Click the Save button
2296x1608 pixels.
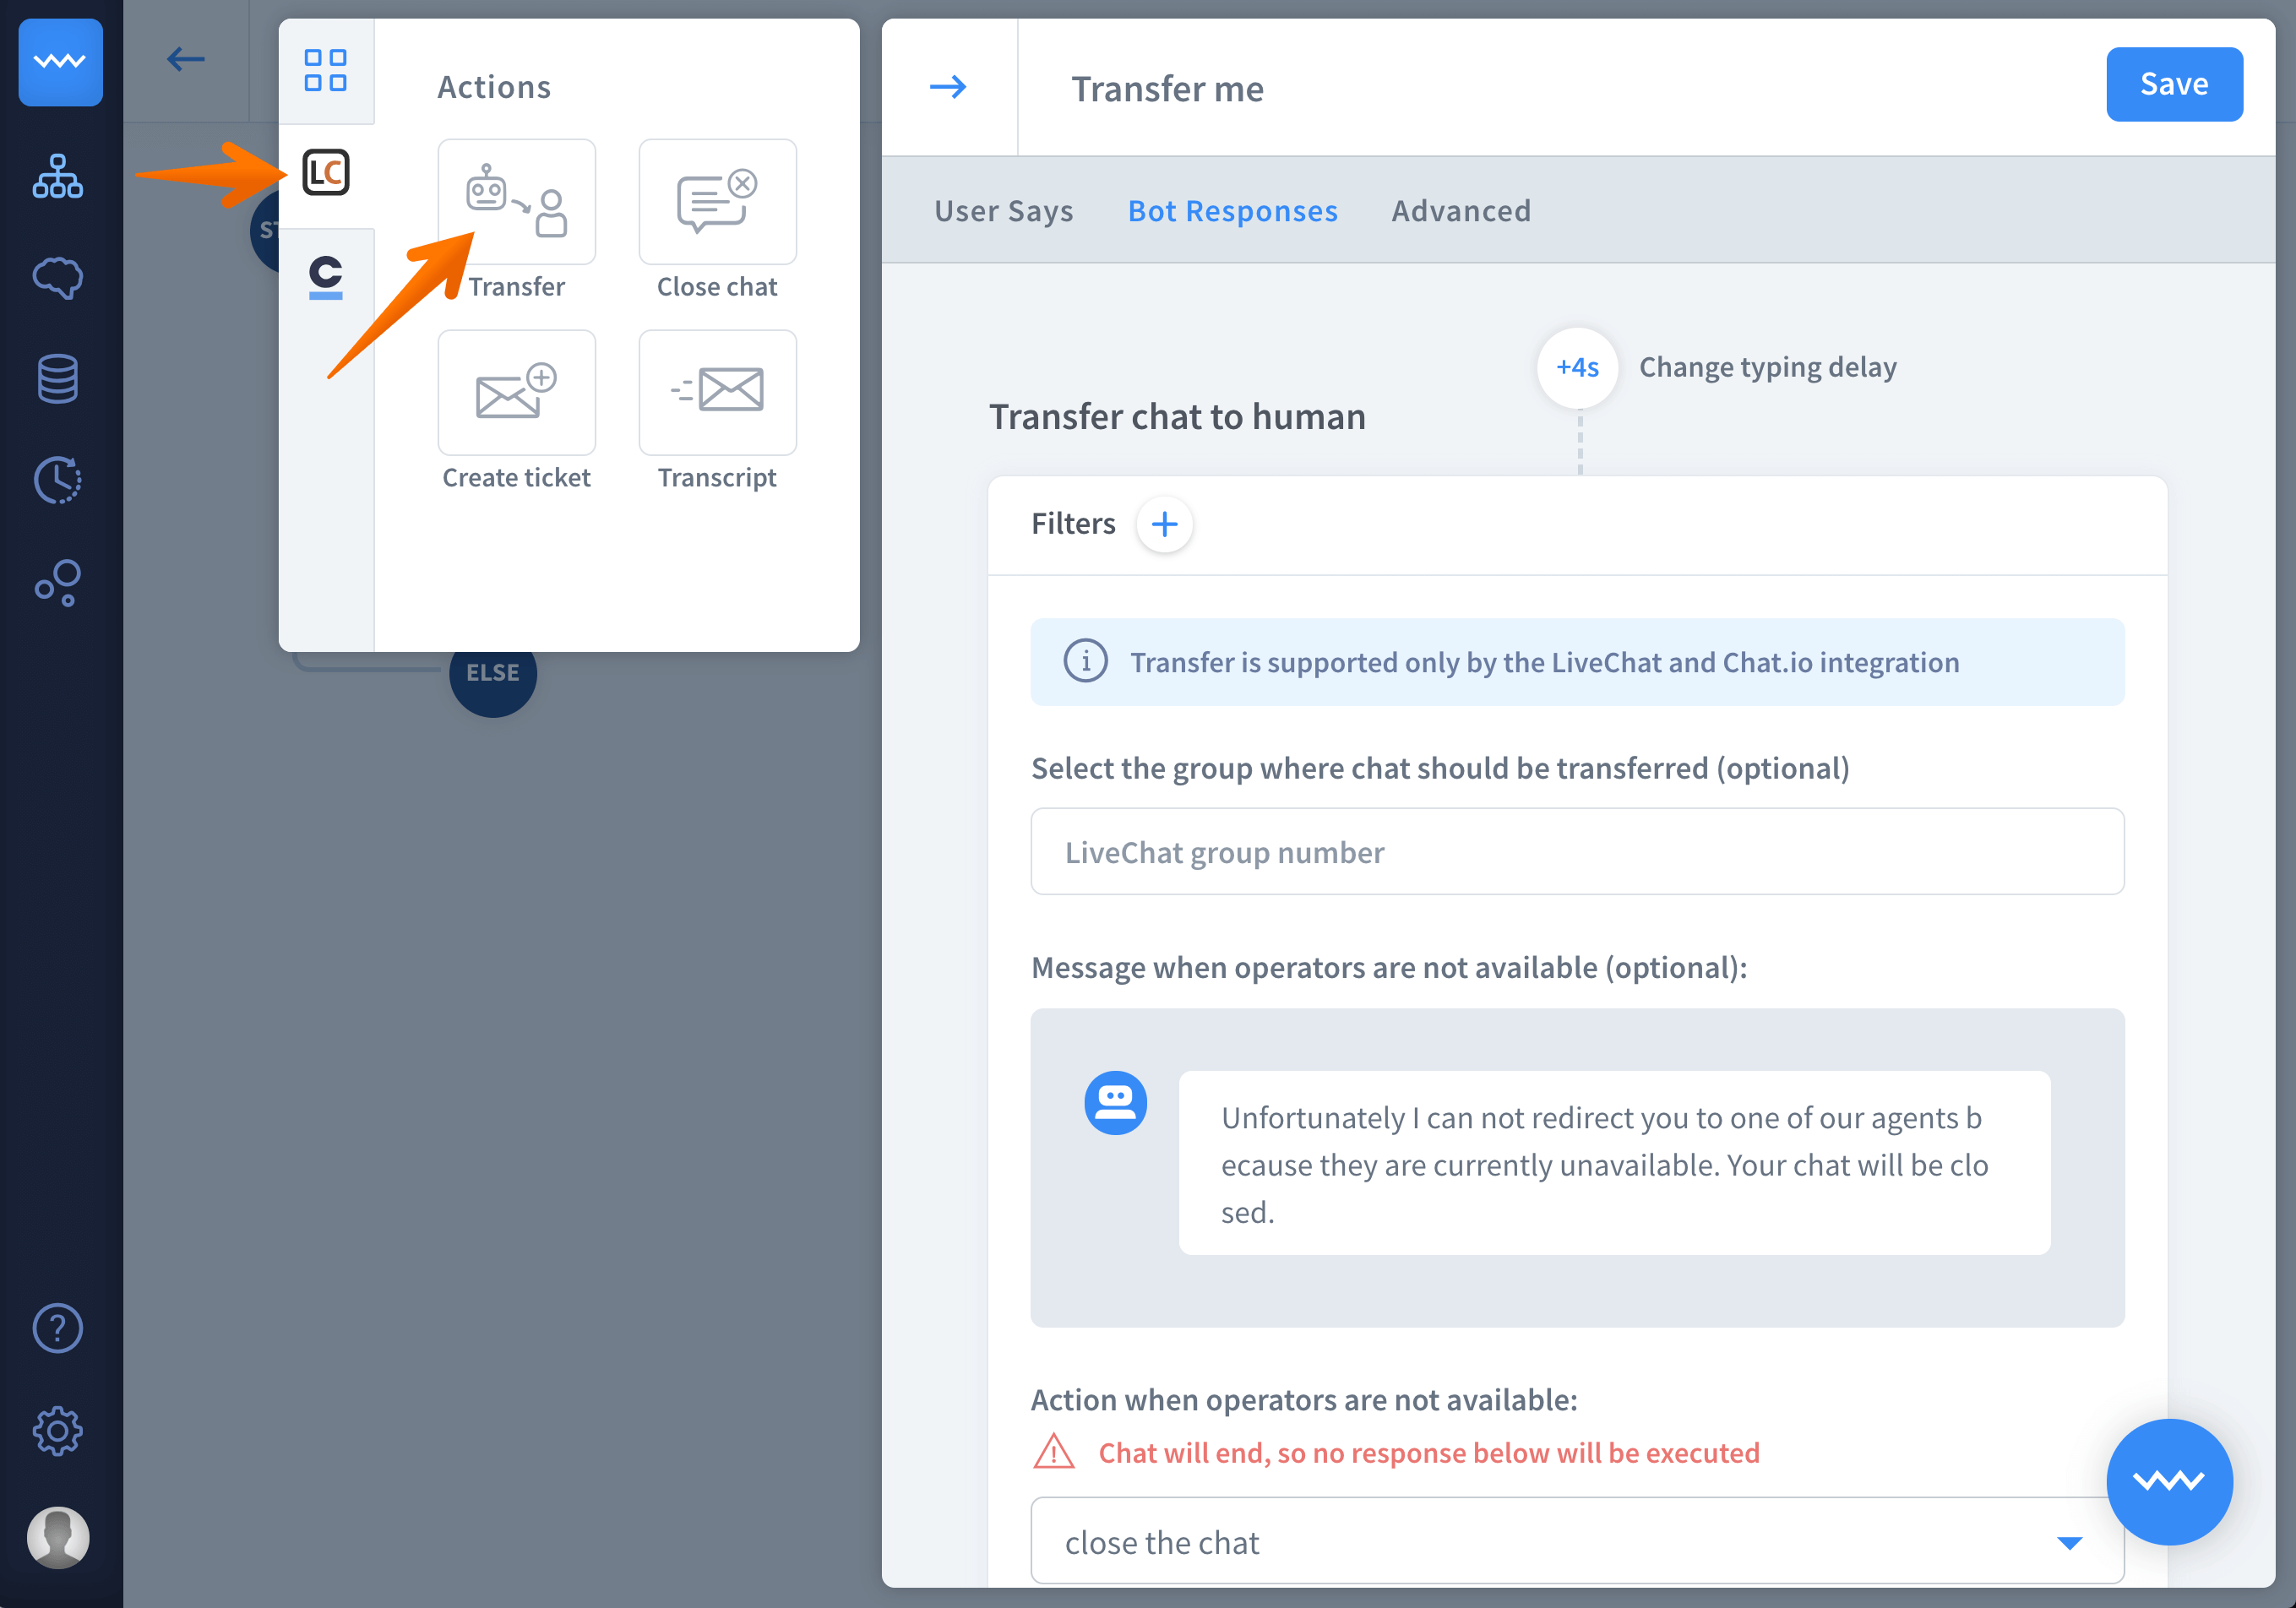pos(2173,84)
